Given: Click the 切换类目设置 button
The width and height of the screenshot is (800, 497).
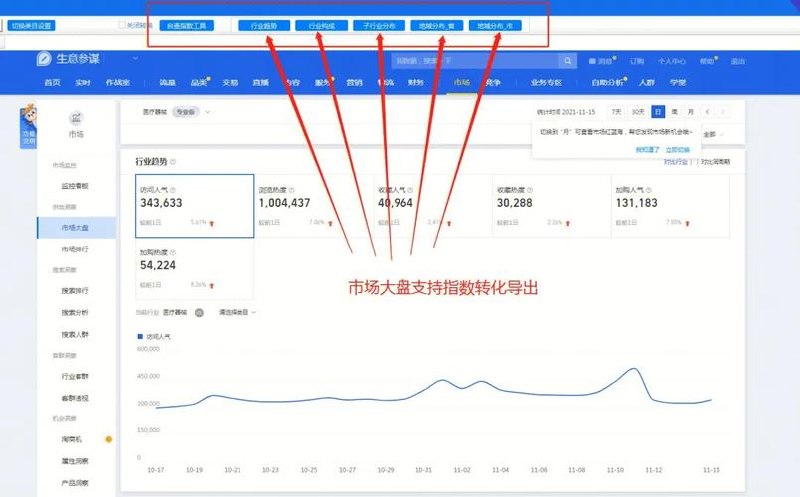Looking at the screenshot, I should [32, 26].
